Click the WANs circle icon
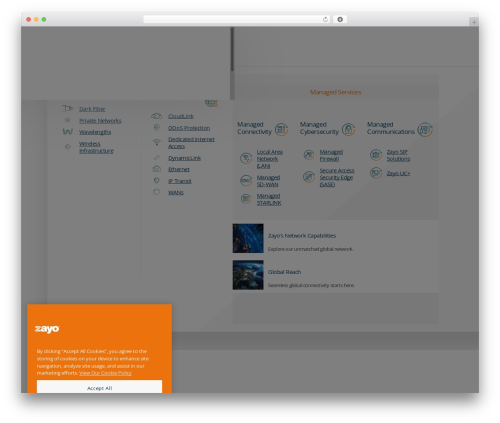 click(156, 192)
